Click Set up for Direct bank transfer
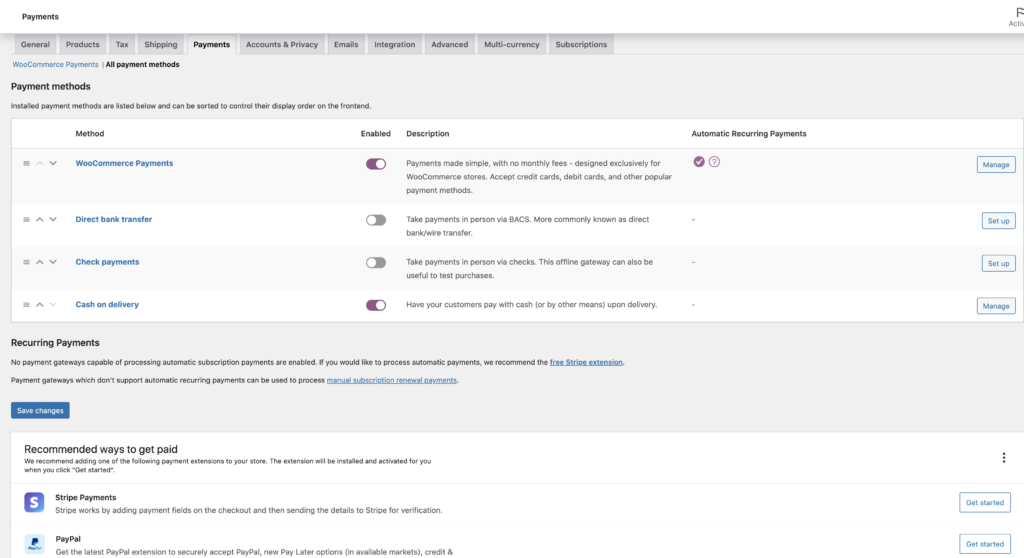1024x558 pixels. [x=999, y=221]
